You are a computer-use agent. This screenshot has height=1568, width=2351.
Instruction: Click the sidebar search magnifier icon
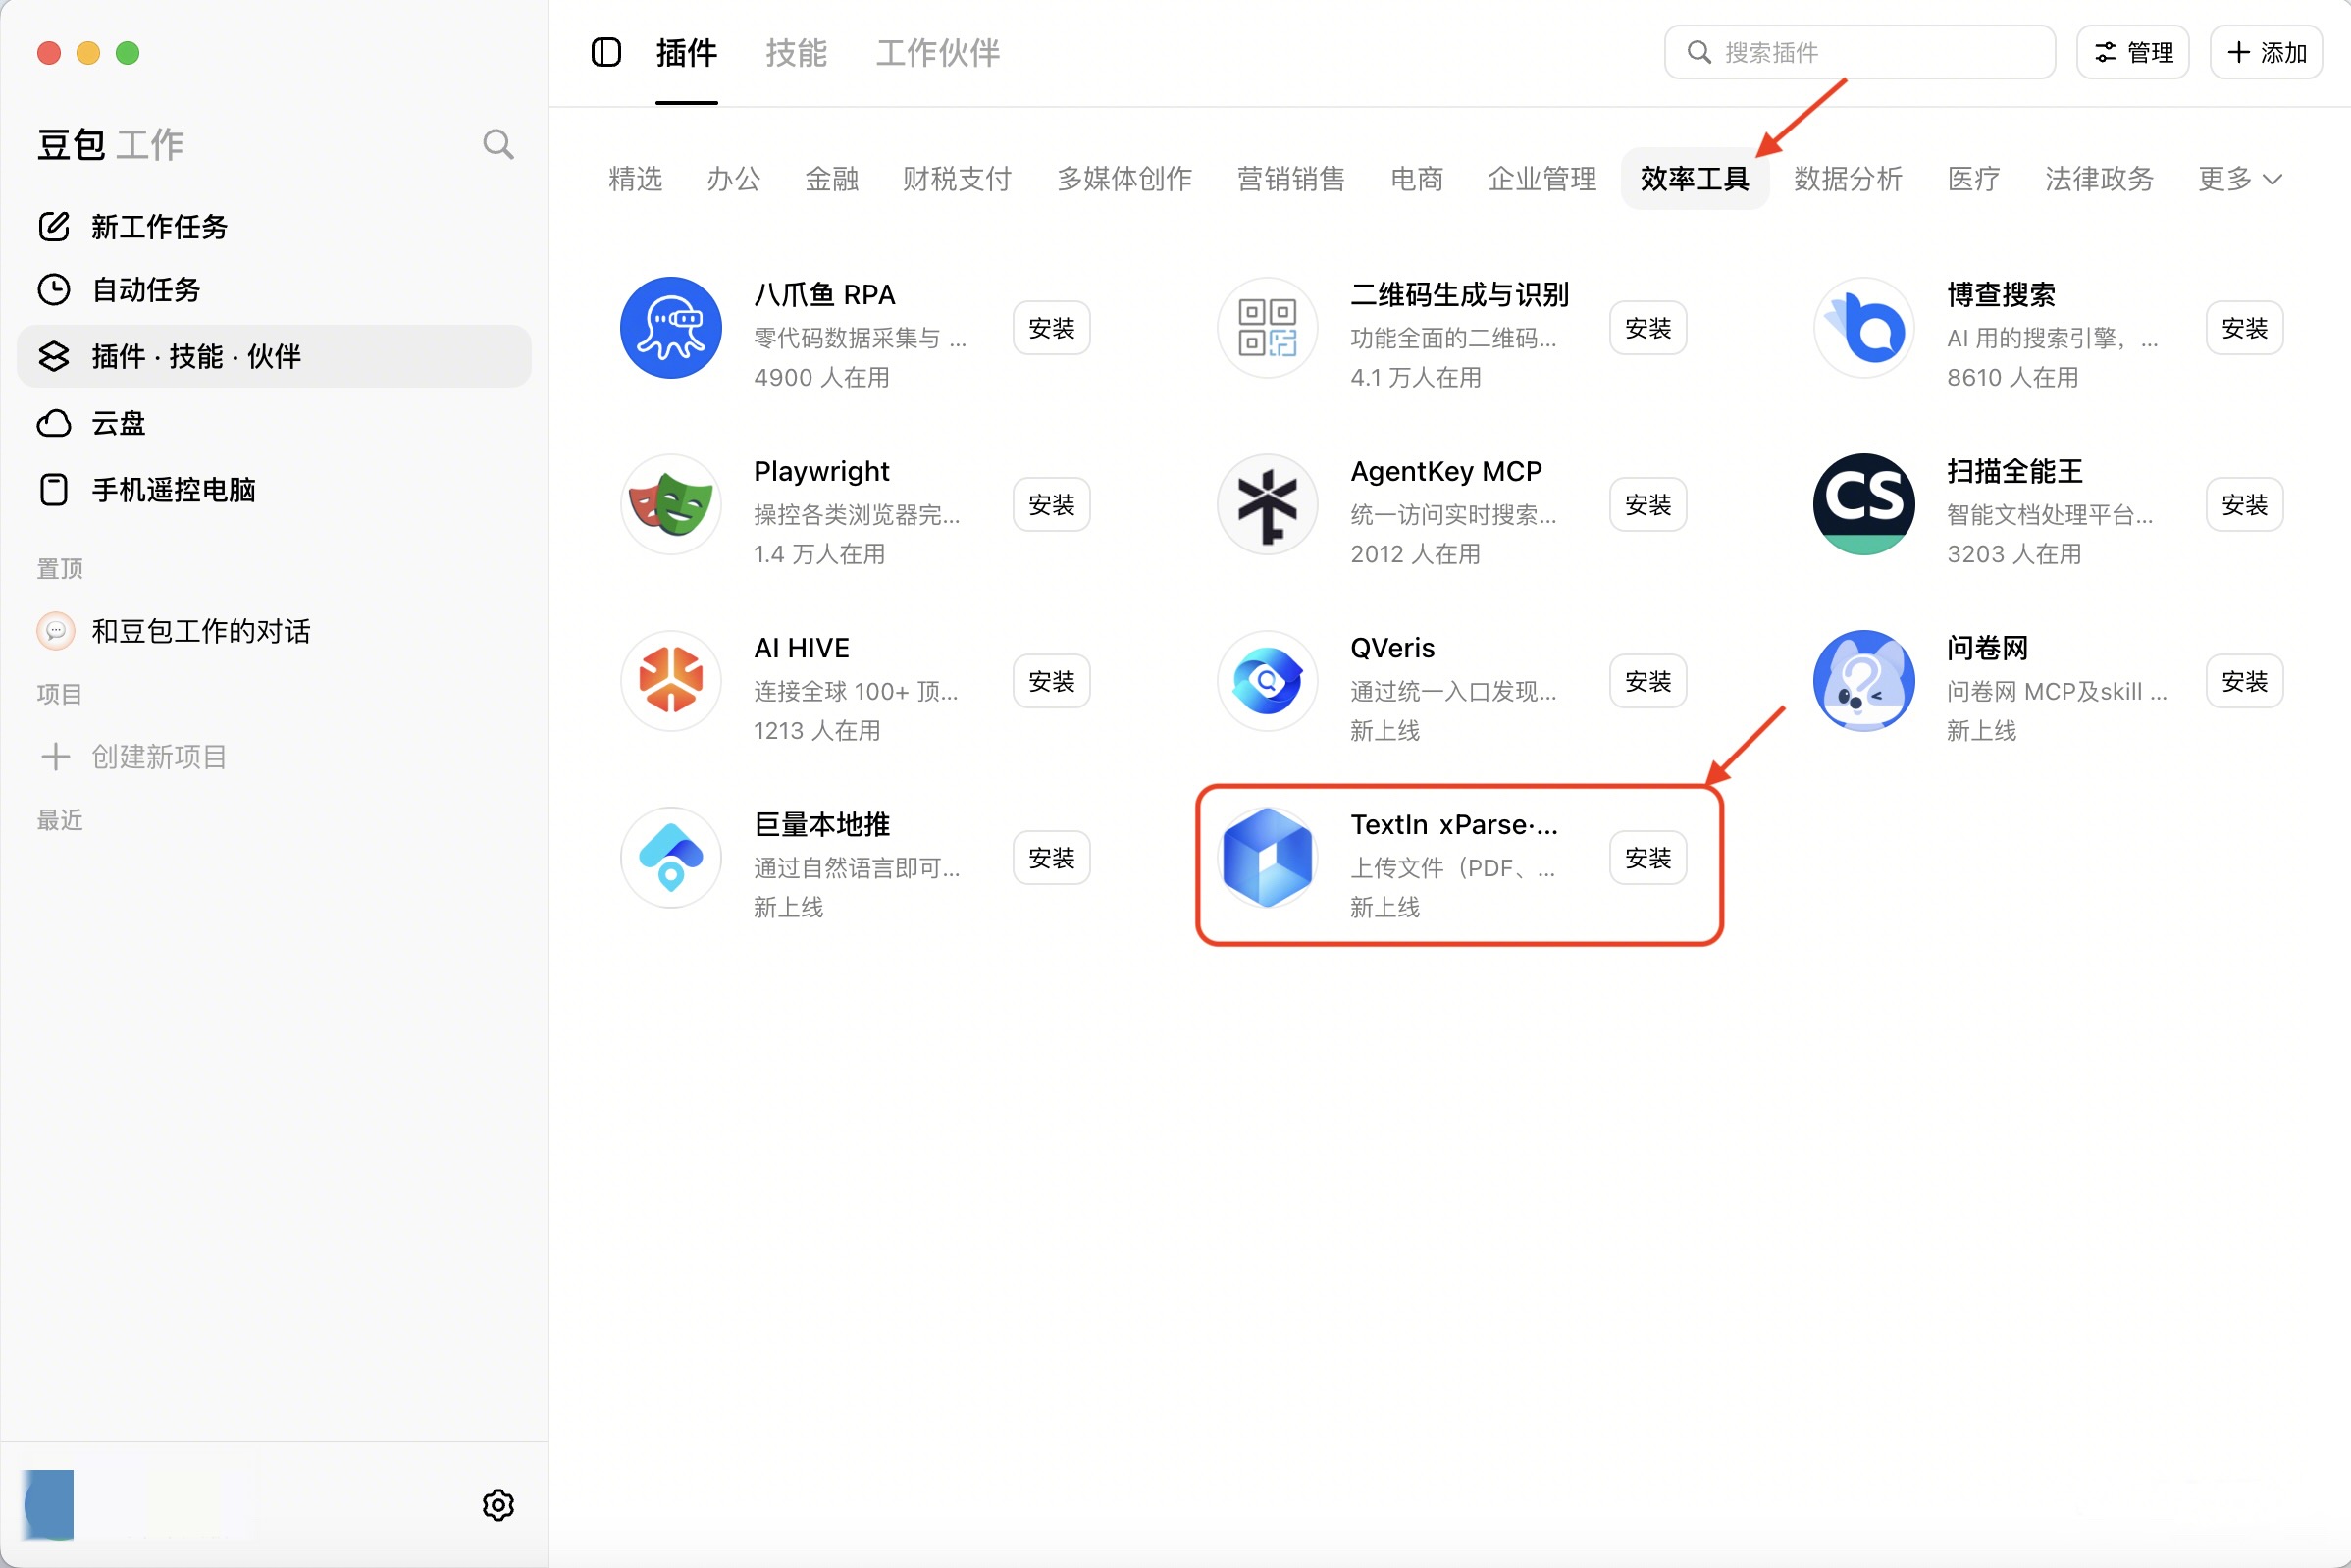coord(498,145)
